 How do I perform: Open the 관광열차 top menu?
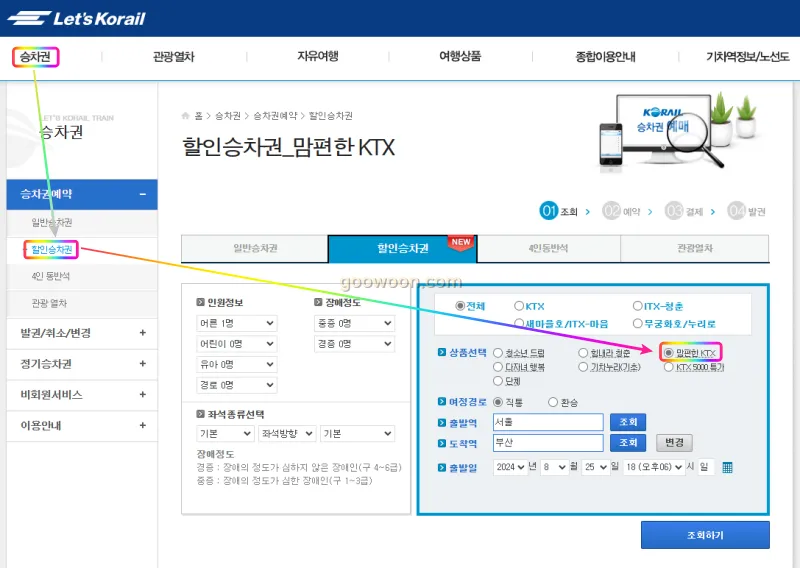(174, 57)
